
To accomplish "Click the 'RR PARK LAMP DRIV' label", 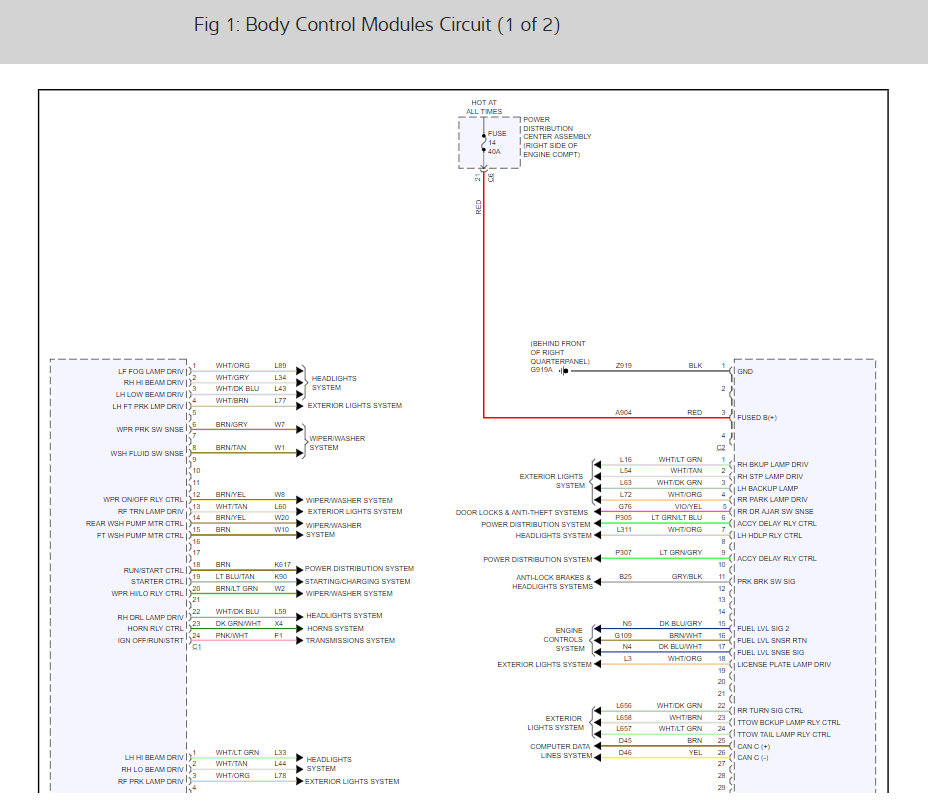I will [772, 500].
